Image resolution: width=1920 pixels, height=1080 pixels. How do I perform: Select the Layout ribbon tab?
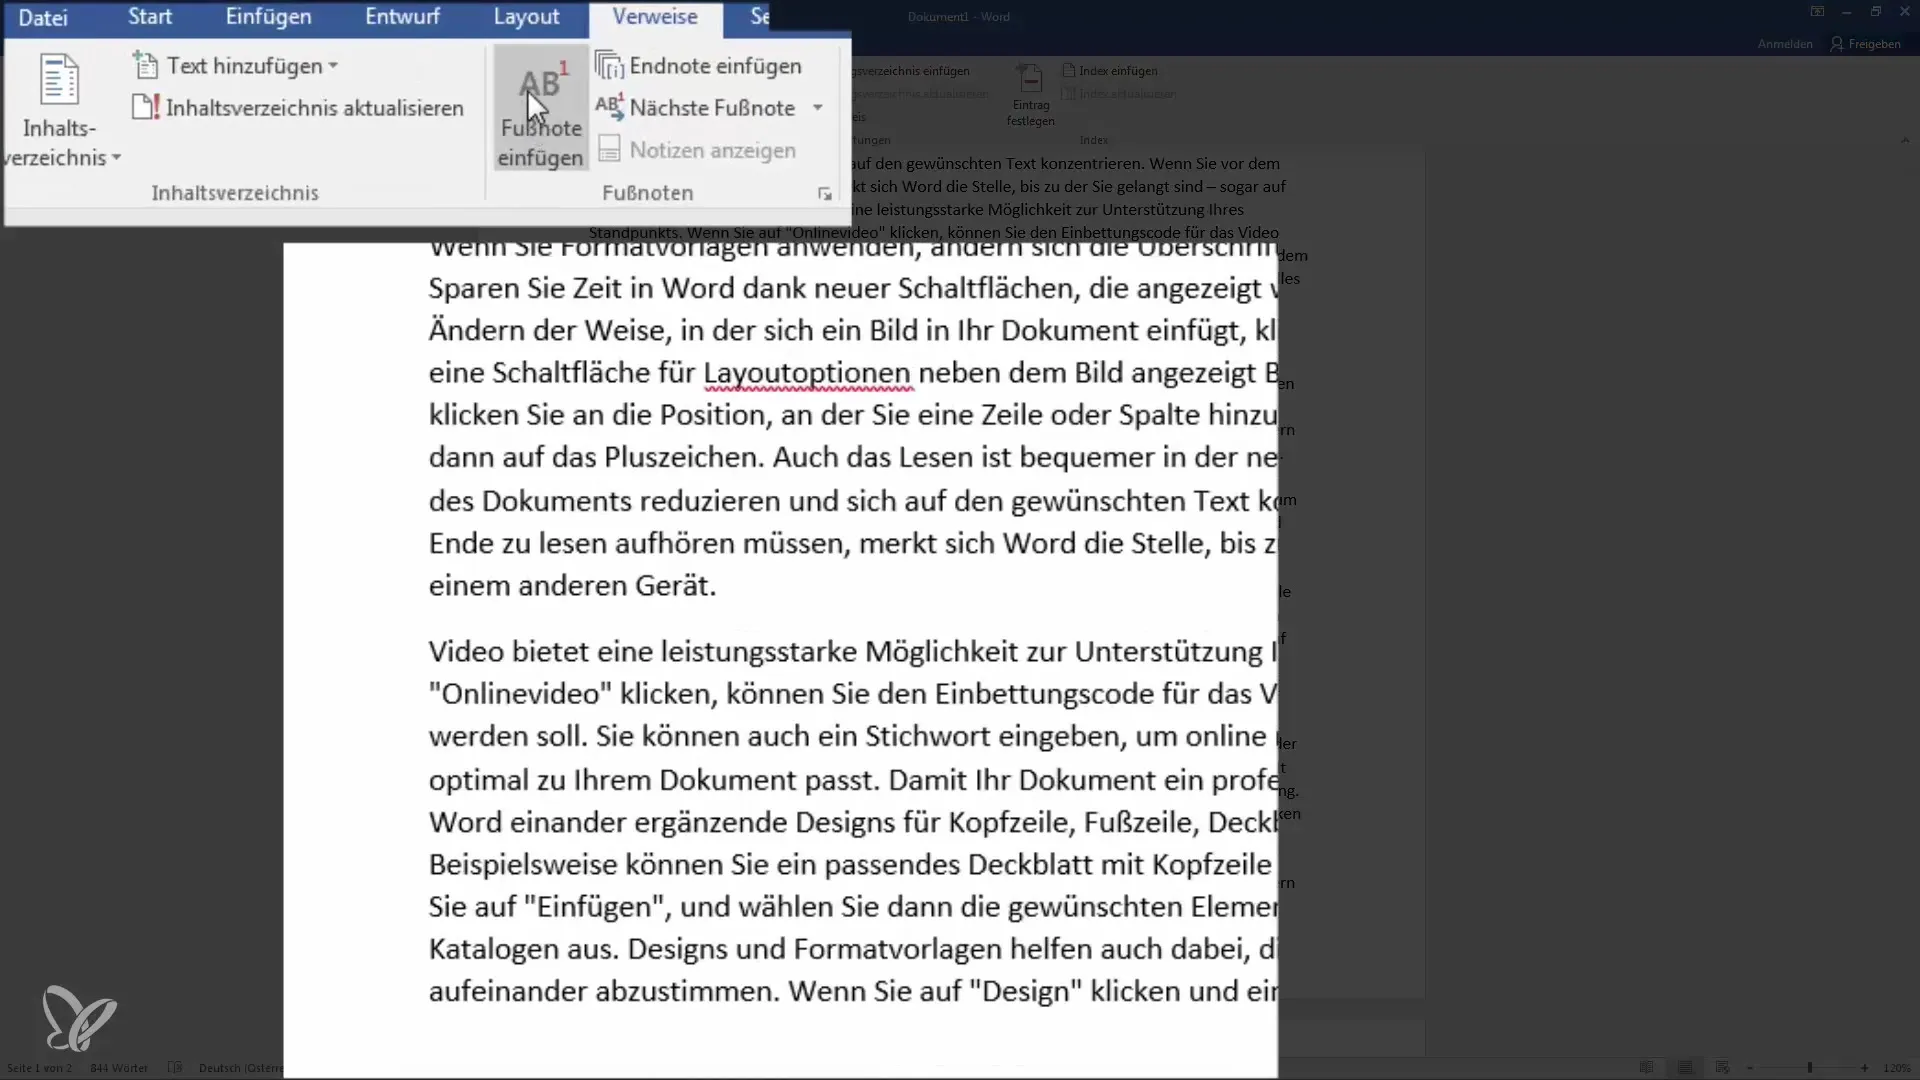(525, 16)
